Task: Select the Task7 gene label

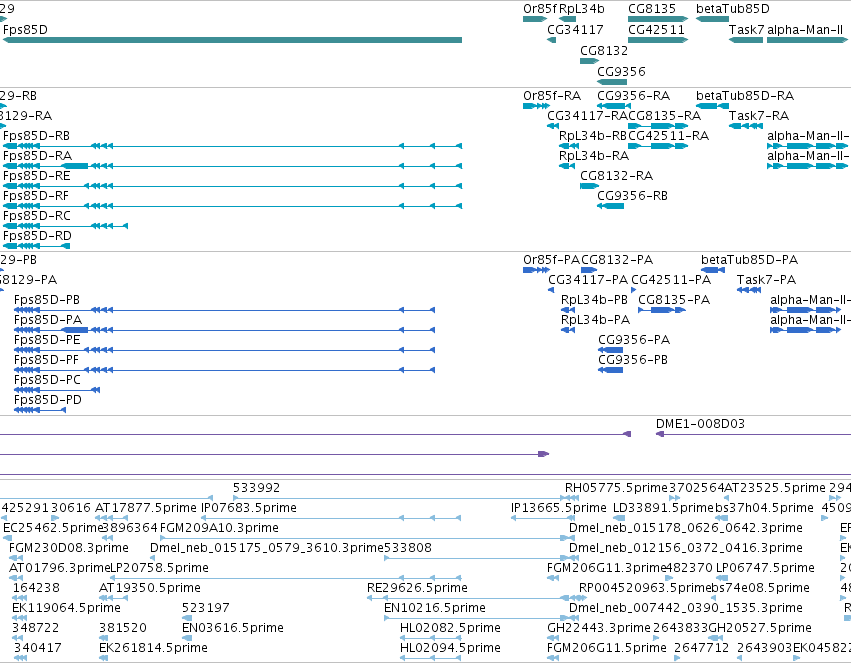Action: (x=746, y=30)
